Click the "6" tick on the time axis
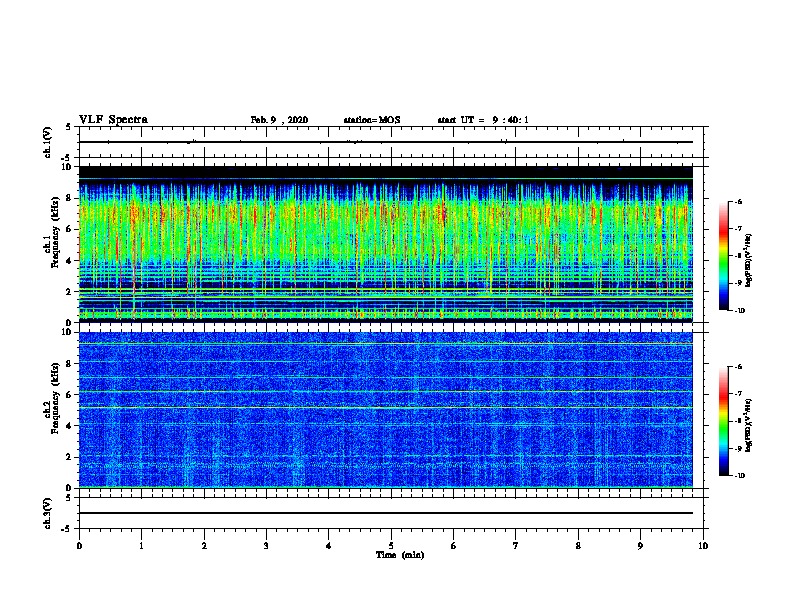 454,546
